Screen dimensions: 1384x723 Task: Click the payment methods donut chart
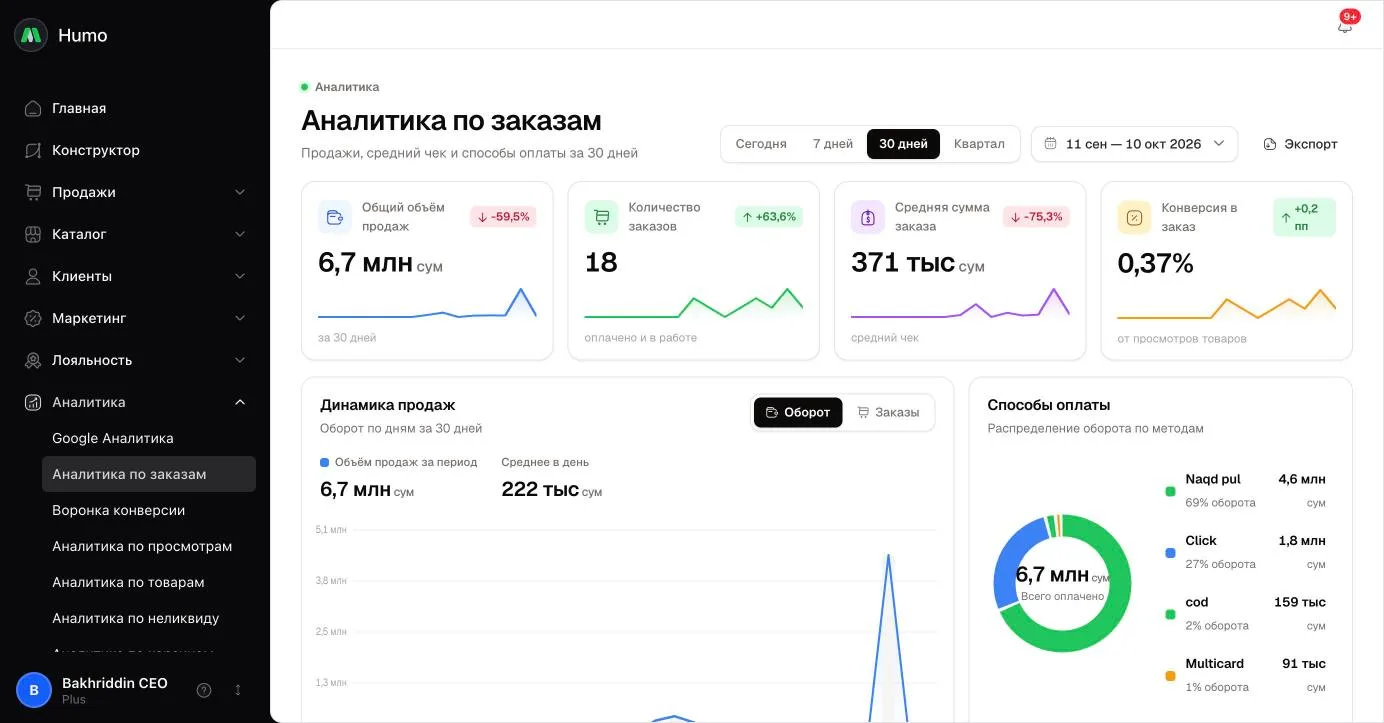(x=1062, y=584)
